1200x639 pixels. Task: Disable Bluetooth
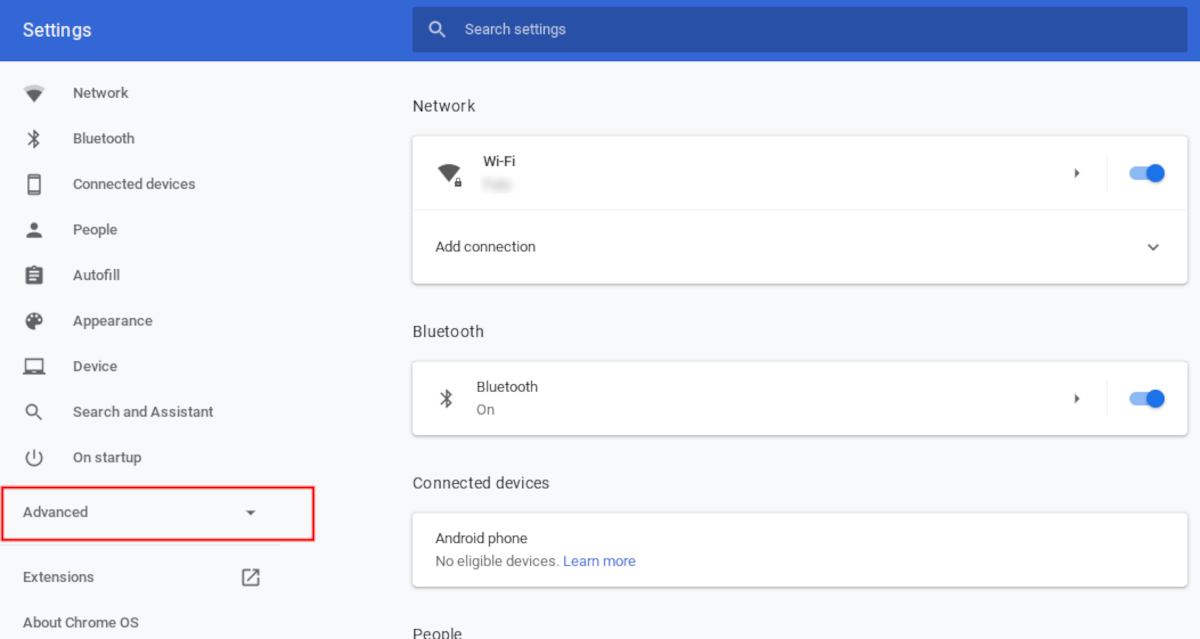point(1146,398)
